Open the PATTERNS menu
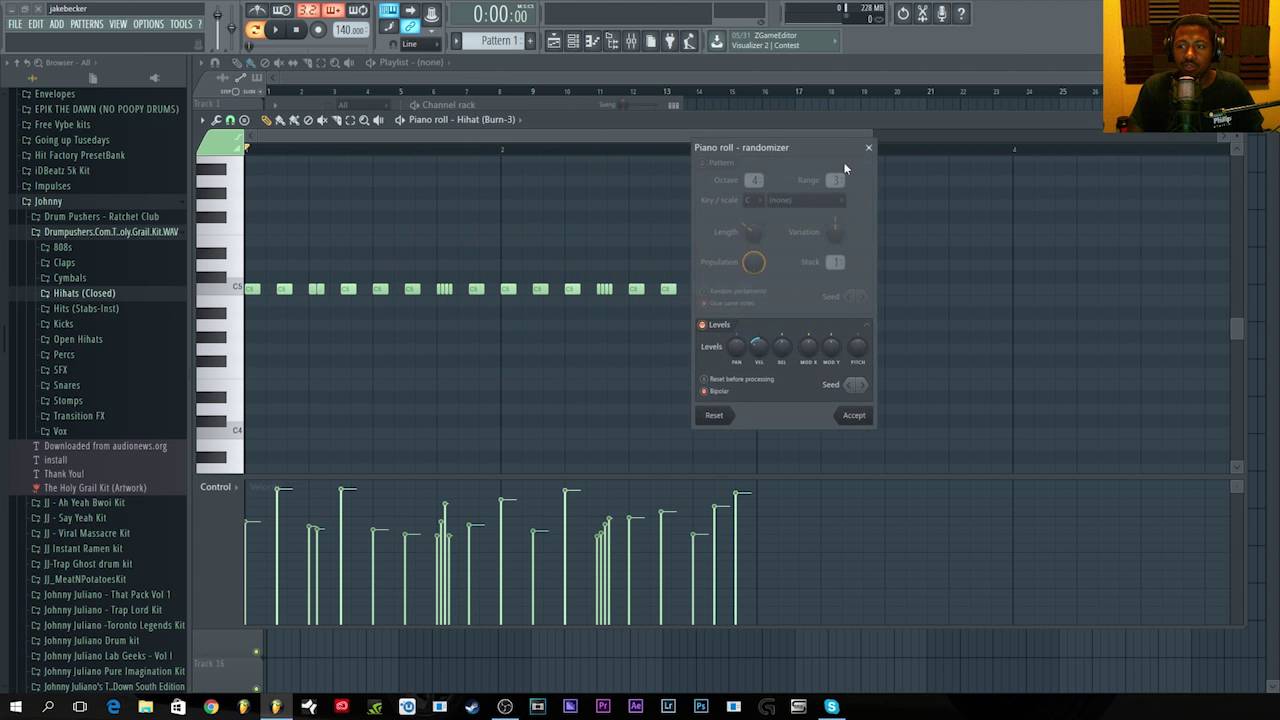Image resolution: width=1280 pixels, height=720 pixels. (x=87, y=24)
